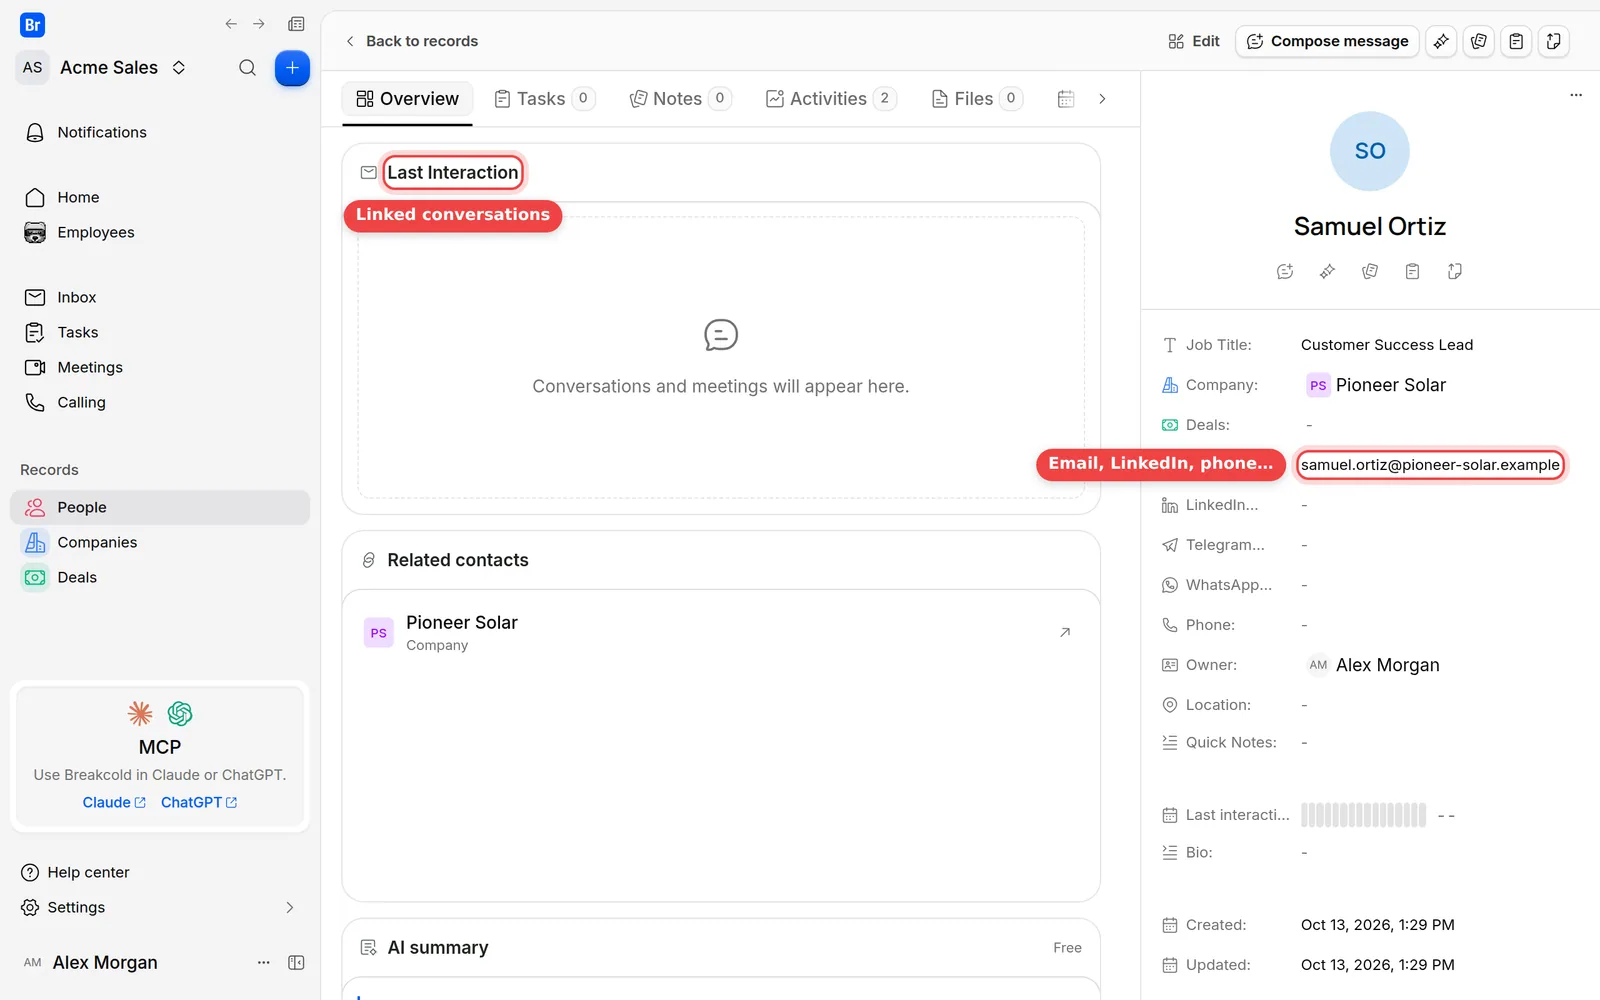Select the Overview tab
Image resolution: width=1600 pixels, height=1000 pixels.
click(x=407, y=99)
